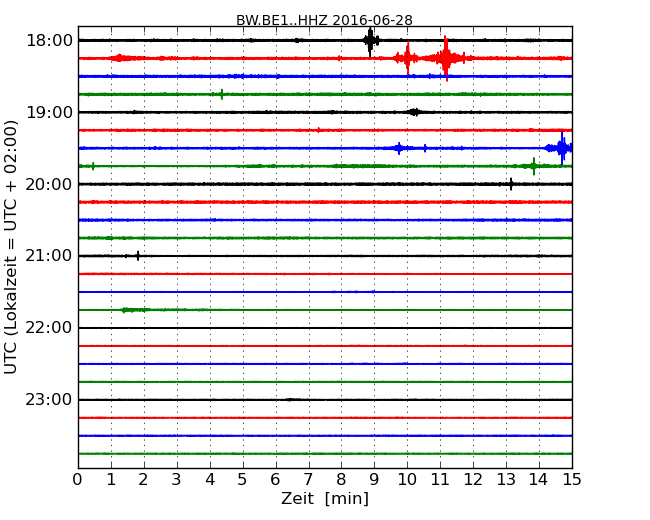Pick the blue spike near minute 9.7

tap(399, 148)
